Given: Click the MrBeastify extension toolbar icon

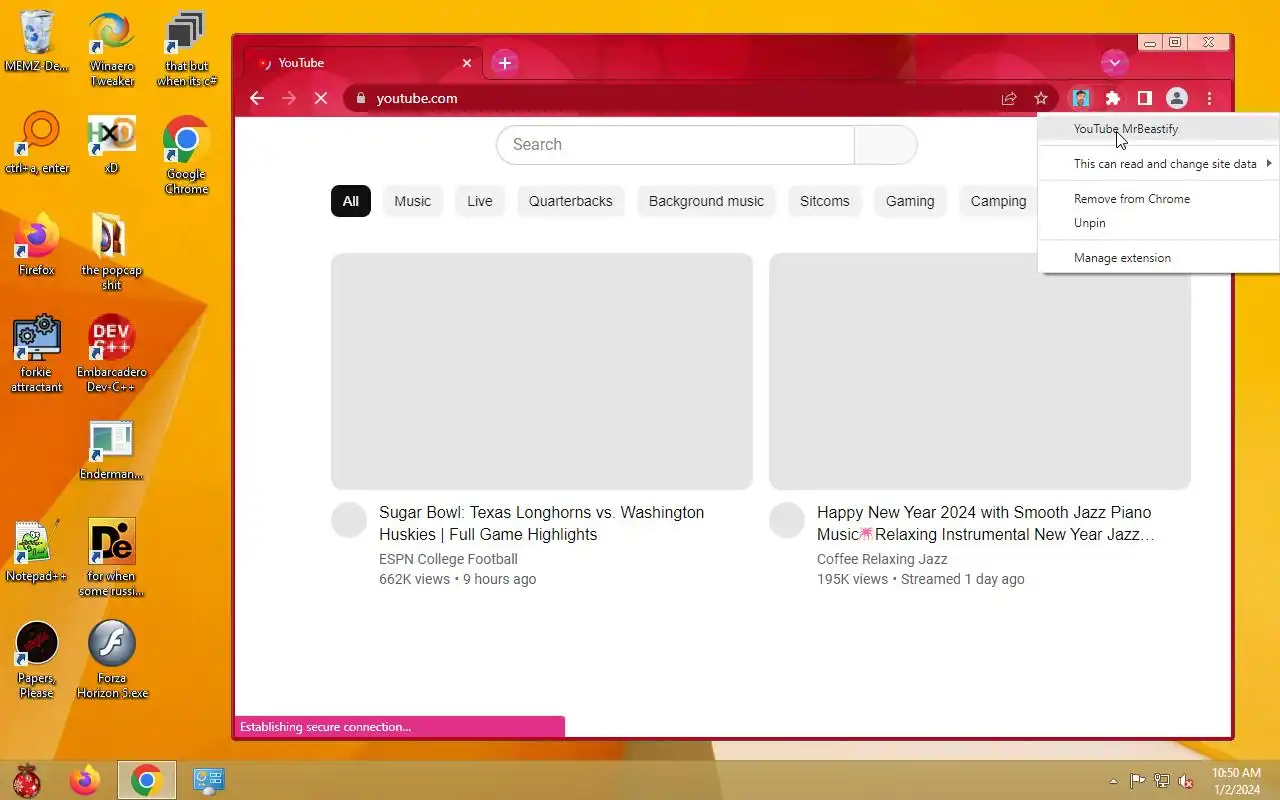Looking at the screenshot, I should 1081,98.
